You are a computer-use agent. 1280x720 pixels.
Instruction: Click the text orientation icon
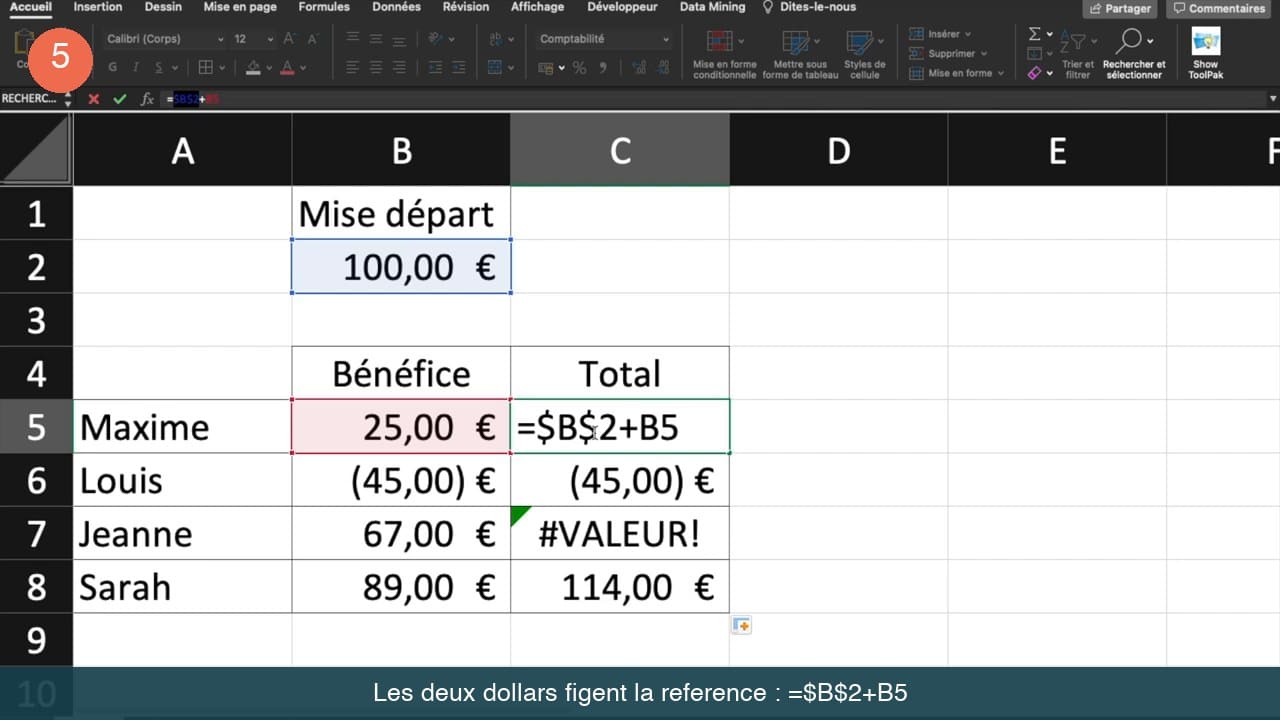pyautogui.click(x=435, y=39)
